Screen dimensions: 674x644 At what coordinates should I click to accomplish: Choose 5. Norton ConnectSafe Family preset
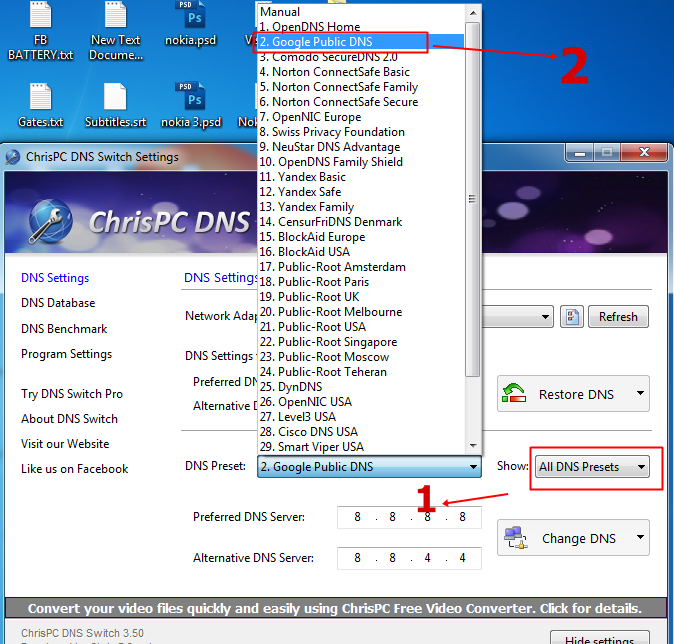(361, 87)
